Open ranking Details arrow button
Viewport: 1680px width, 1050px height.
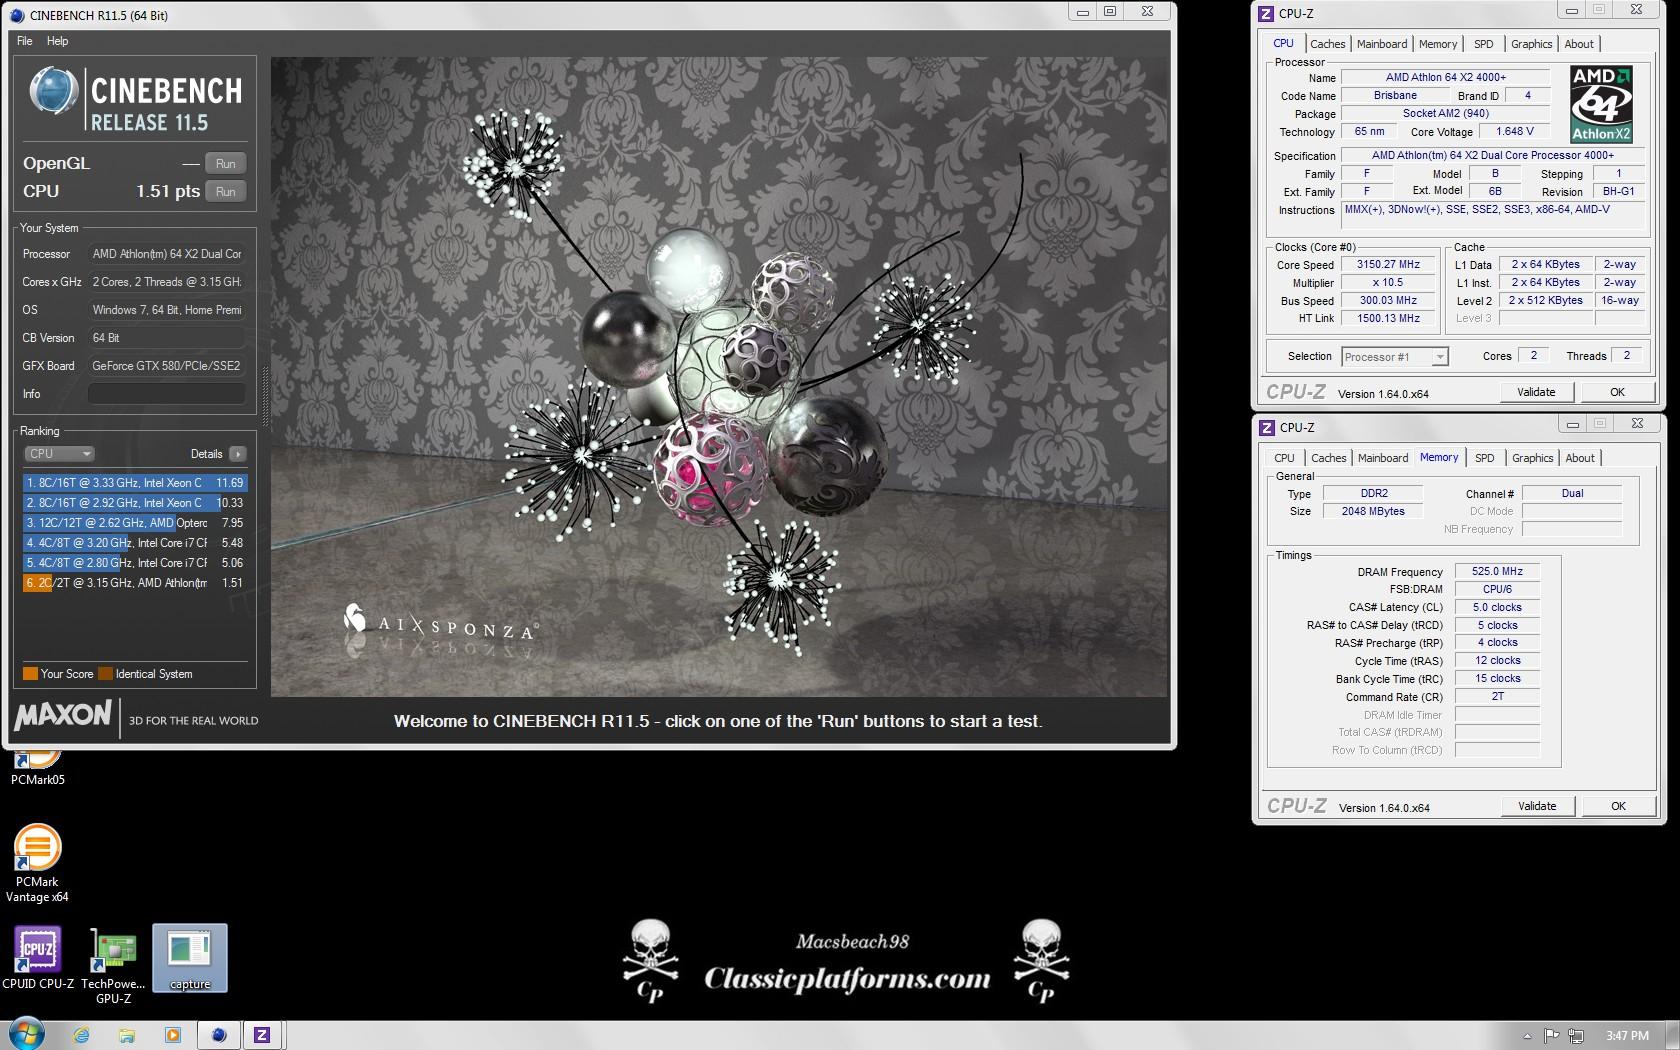click(x=238, y=453)
